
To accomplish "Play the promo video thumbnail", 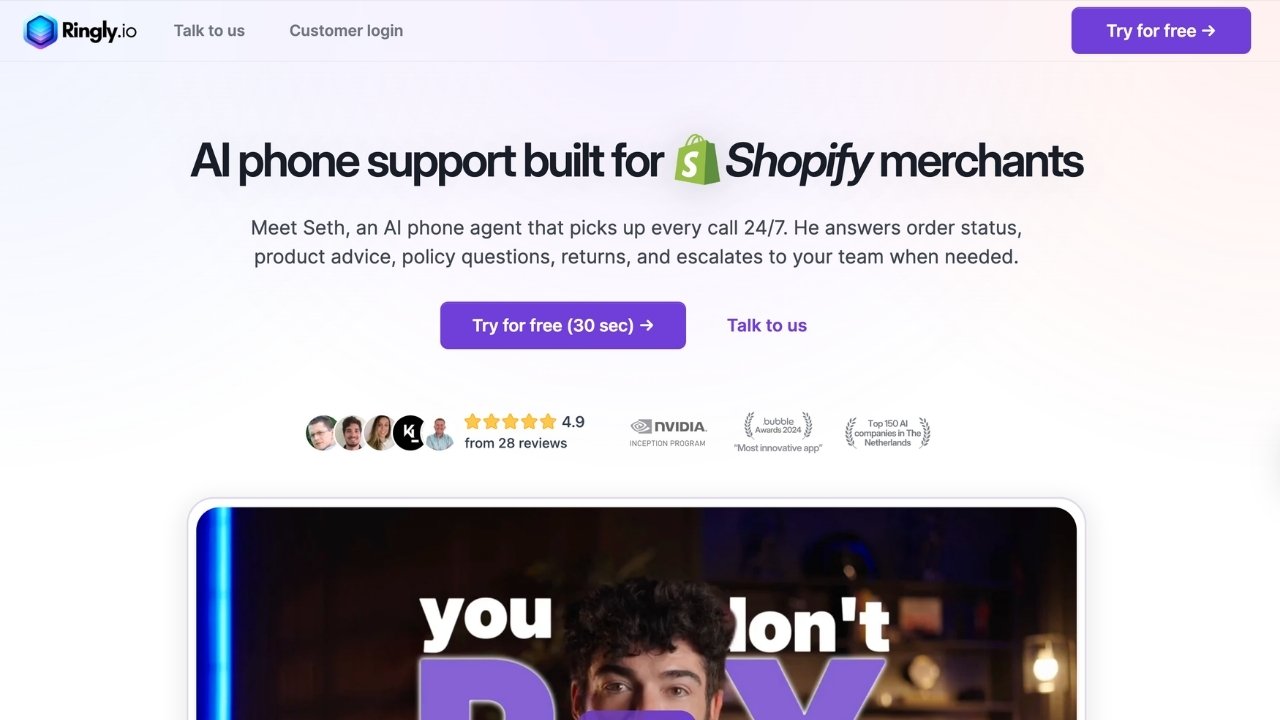I will tap(636, 613).
